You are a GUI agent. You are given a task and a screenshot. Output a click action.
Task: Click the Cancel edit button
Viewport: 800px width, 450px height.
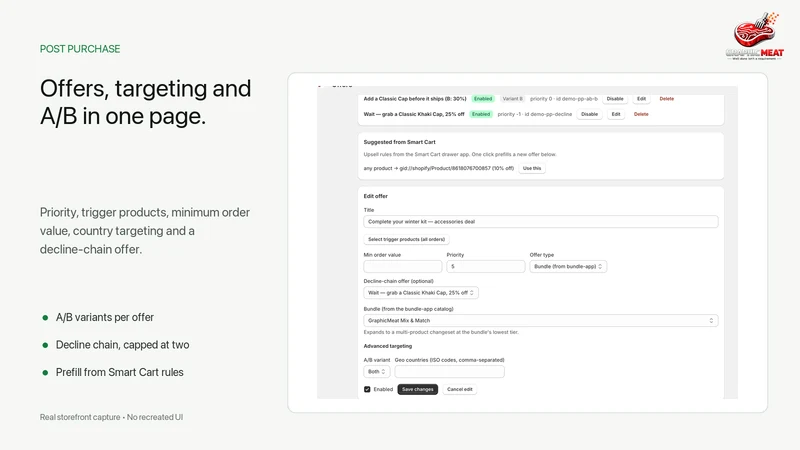pyautogui.click(x=460, y=389)
